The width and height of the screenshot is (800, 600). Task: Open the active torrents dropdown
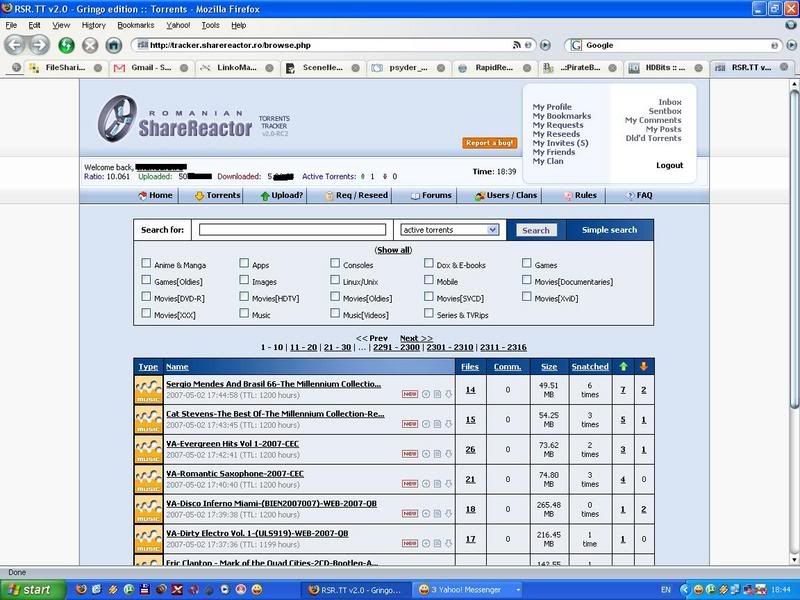pyautogui.click(x=449, y=230)
